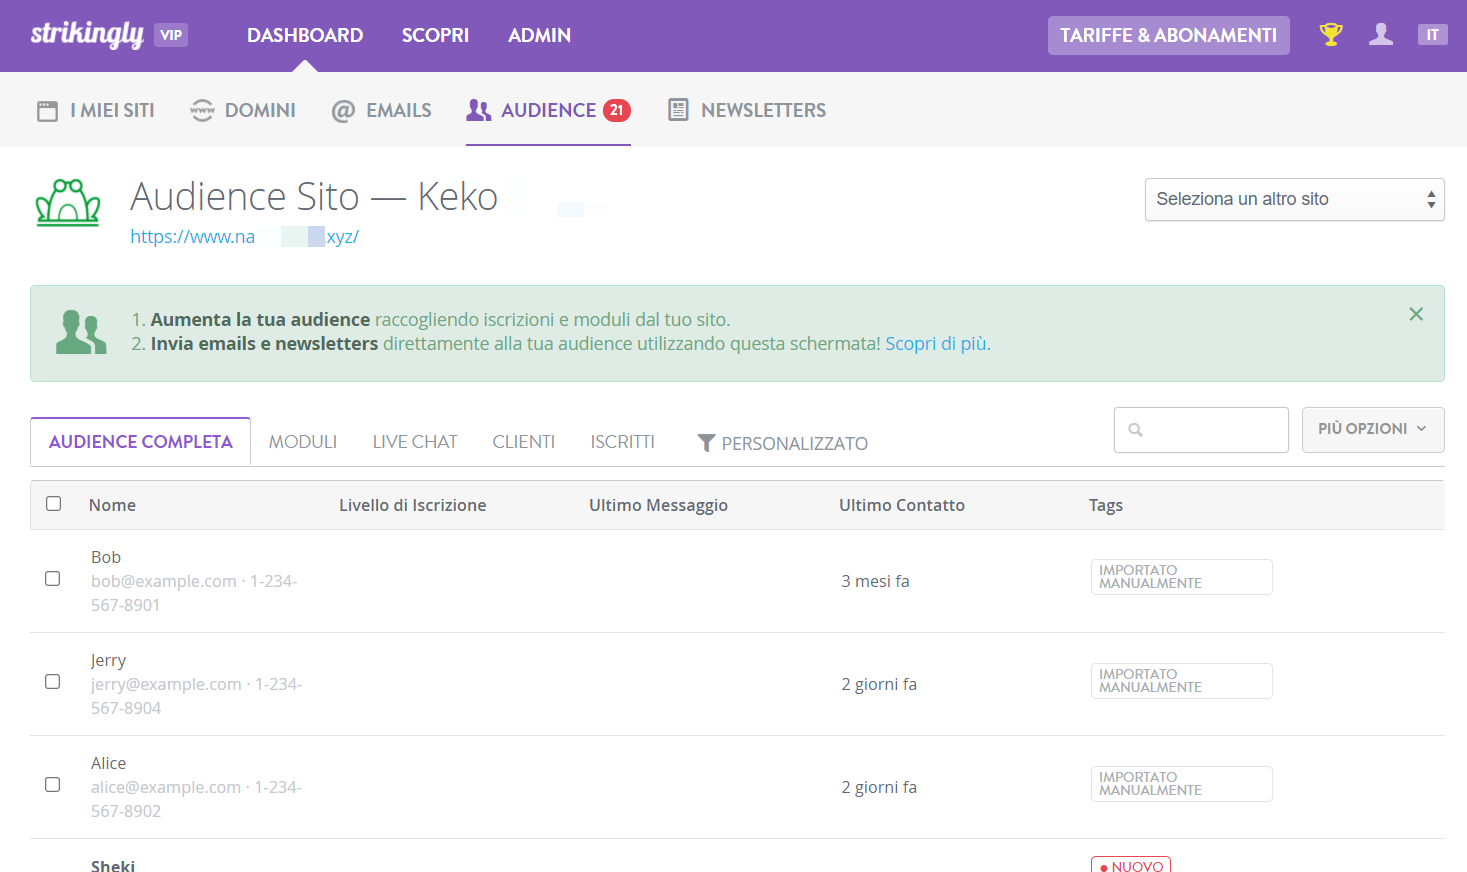Click the Newsletters document icon
Image resolution: width=1467 pixels, height=872 pixels.
click(678, 110)
